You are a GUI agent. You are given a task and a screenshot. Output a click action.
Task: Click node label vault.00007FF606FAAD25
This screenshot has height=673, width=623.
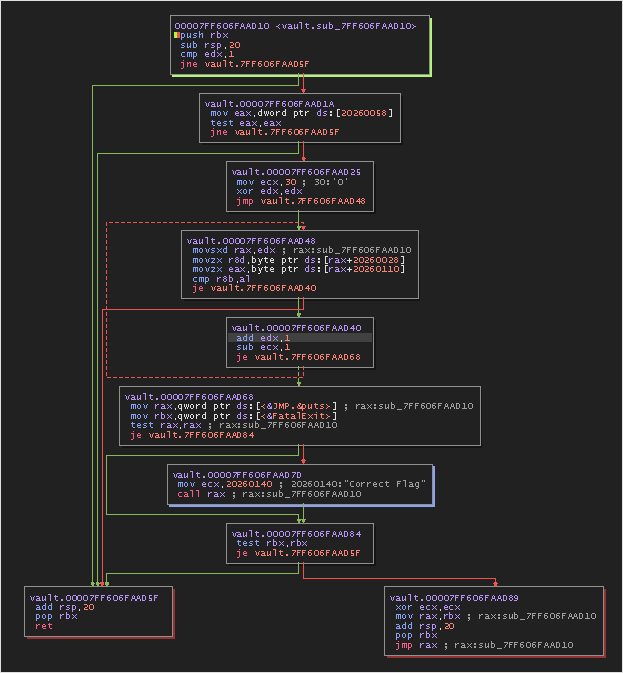point(296,172)
